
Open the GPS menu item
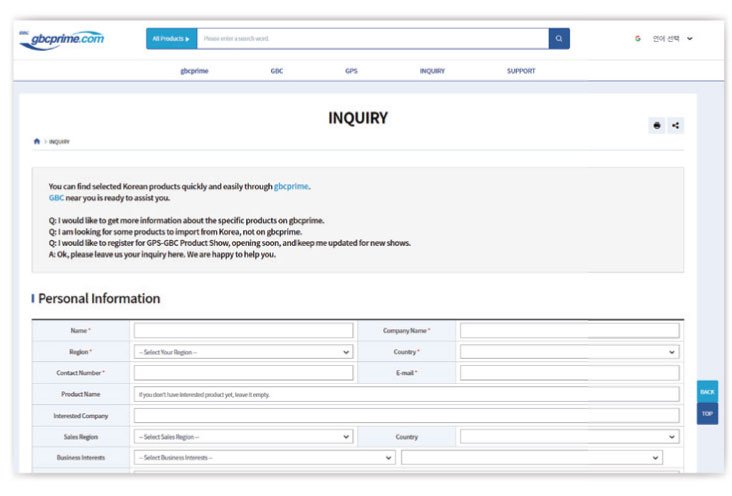pyautogui.click(x=351, y=71)
